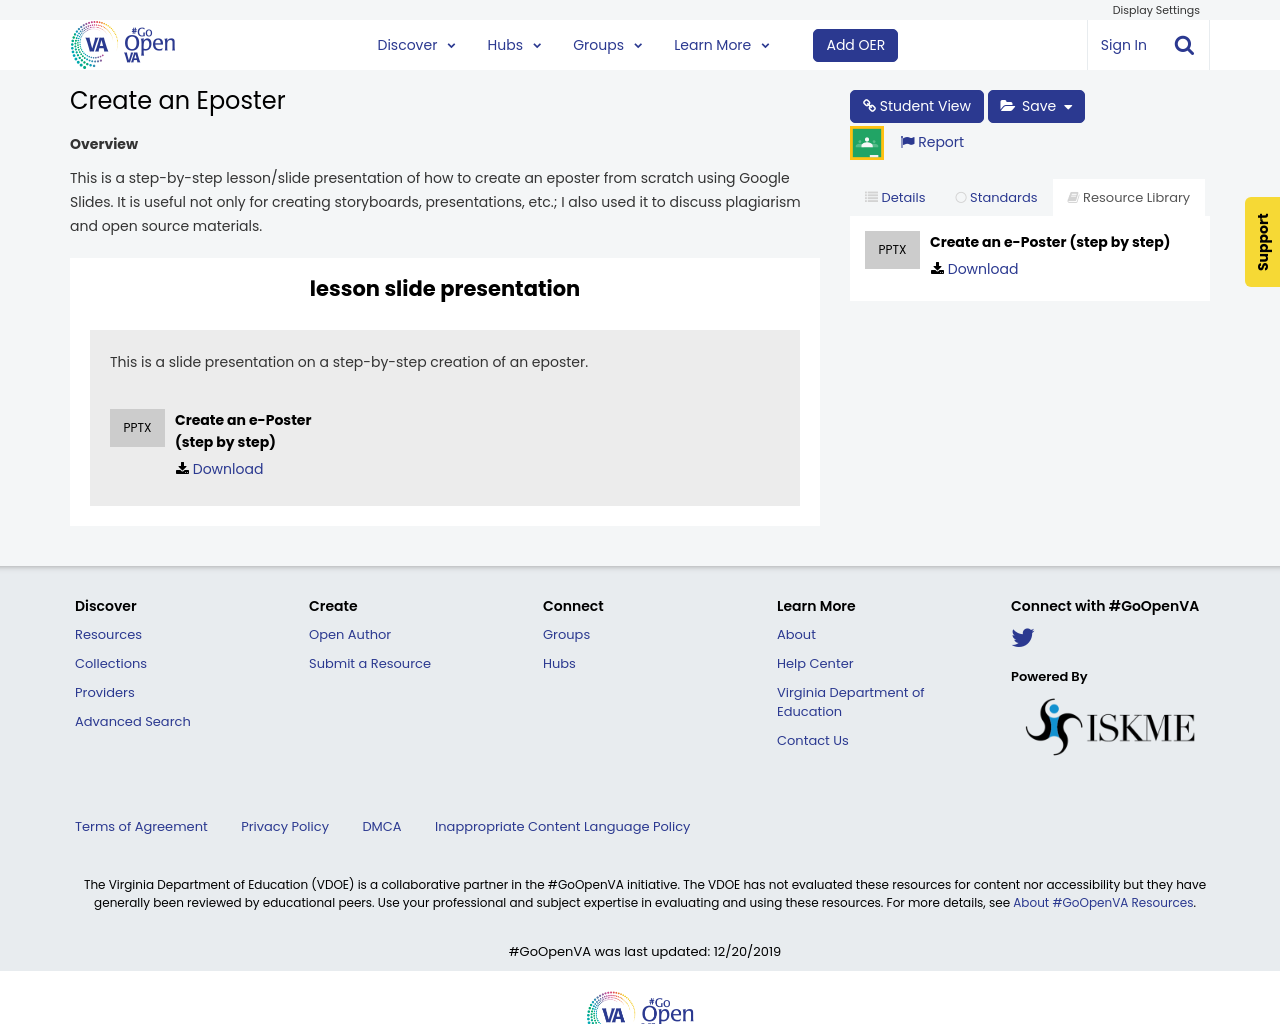Click Contact Us
Image resolution: width=1280 pixels, height=1024 pixels.
(x=812, y=741)
